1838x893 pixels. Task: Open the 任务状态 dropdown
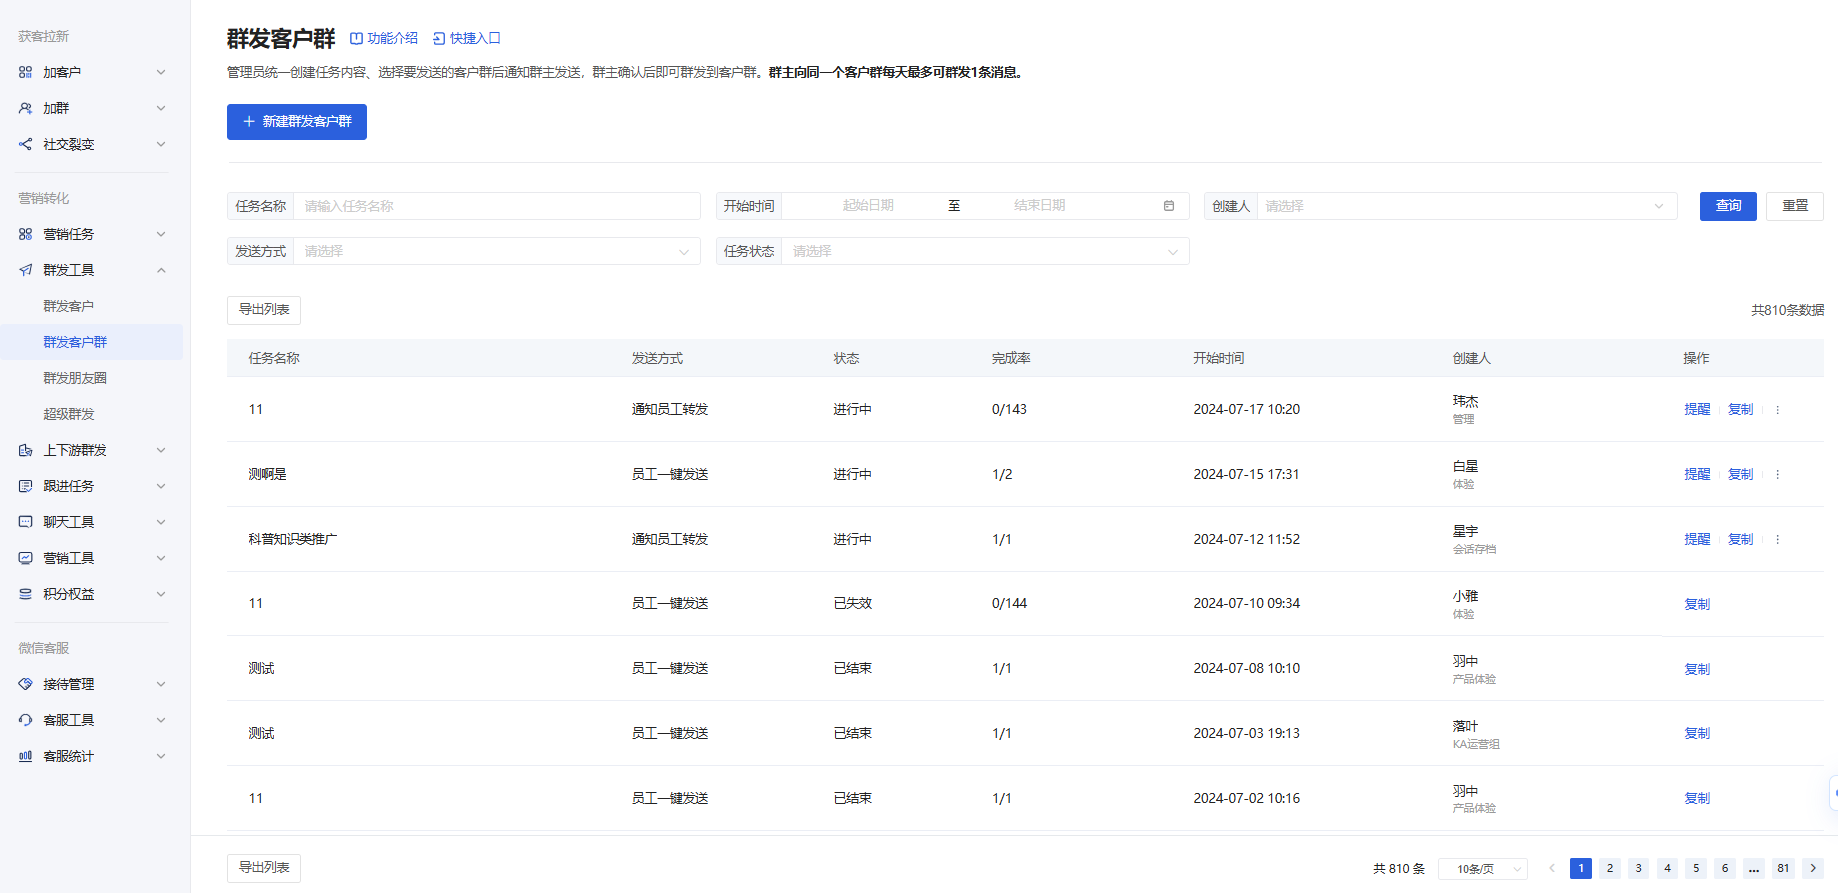985,251
